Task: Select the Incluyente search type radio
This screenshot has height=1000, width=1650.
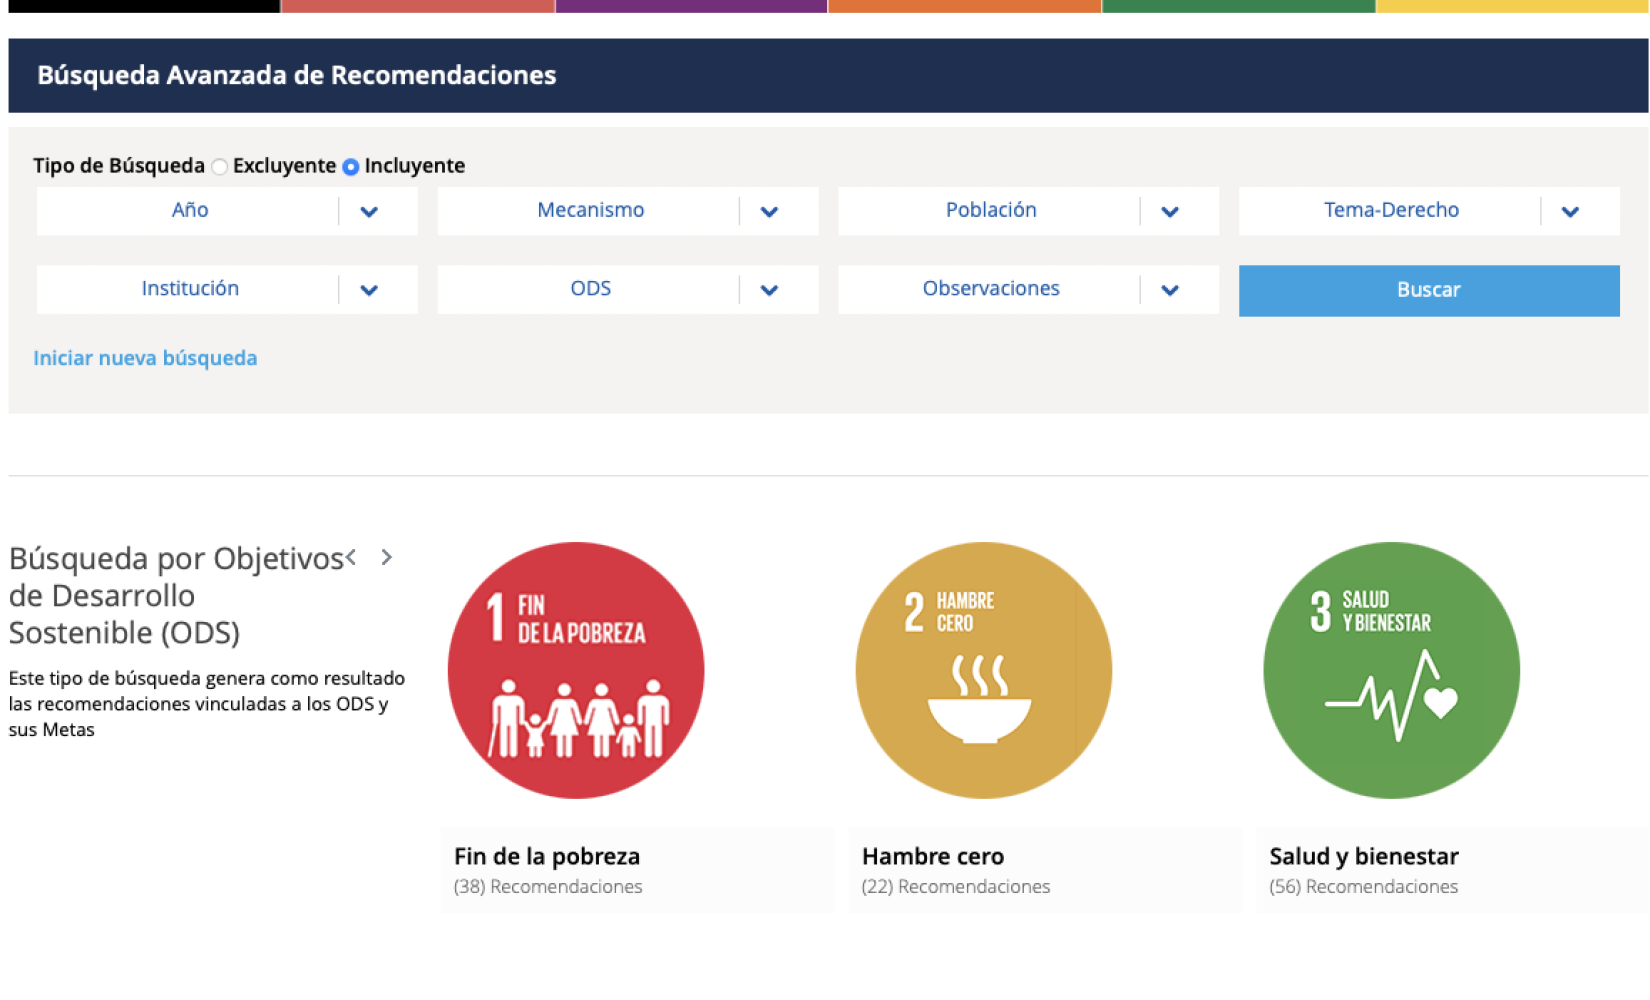Action: [x=351, y=167]
